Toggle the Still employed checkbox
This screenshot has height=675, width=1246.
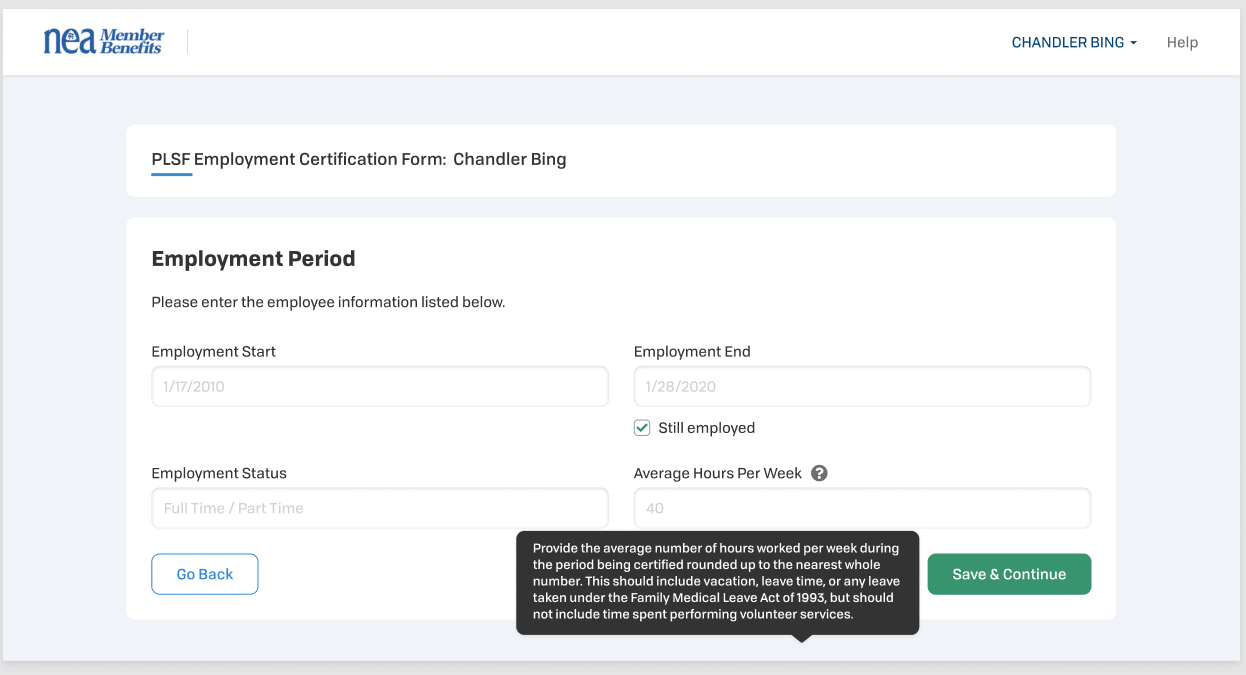[642, 428]
